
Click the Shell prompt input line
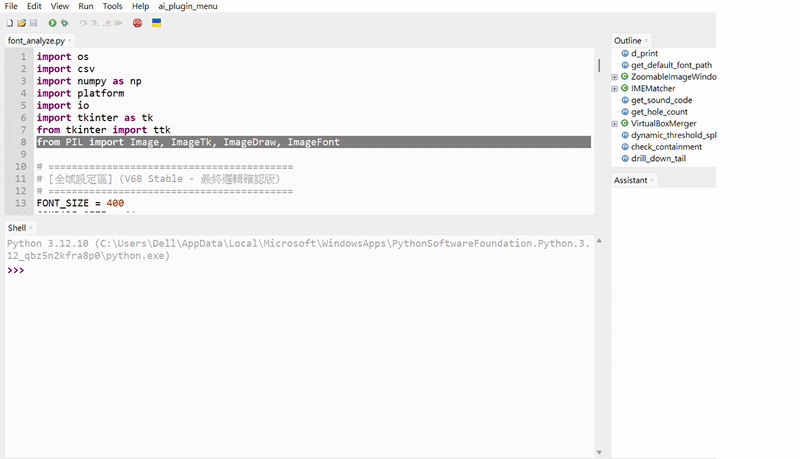click(x=299, y=270)
